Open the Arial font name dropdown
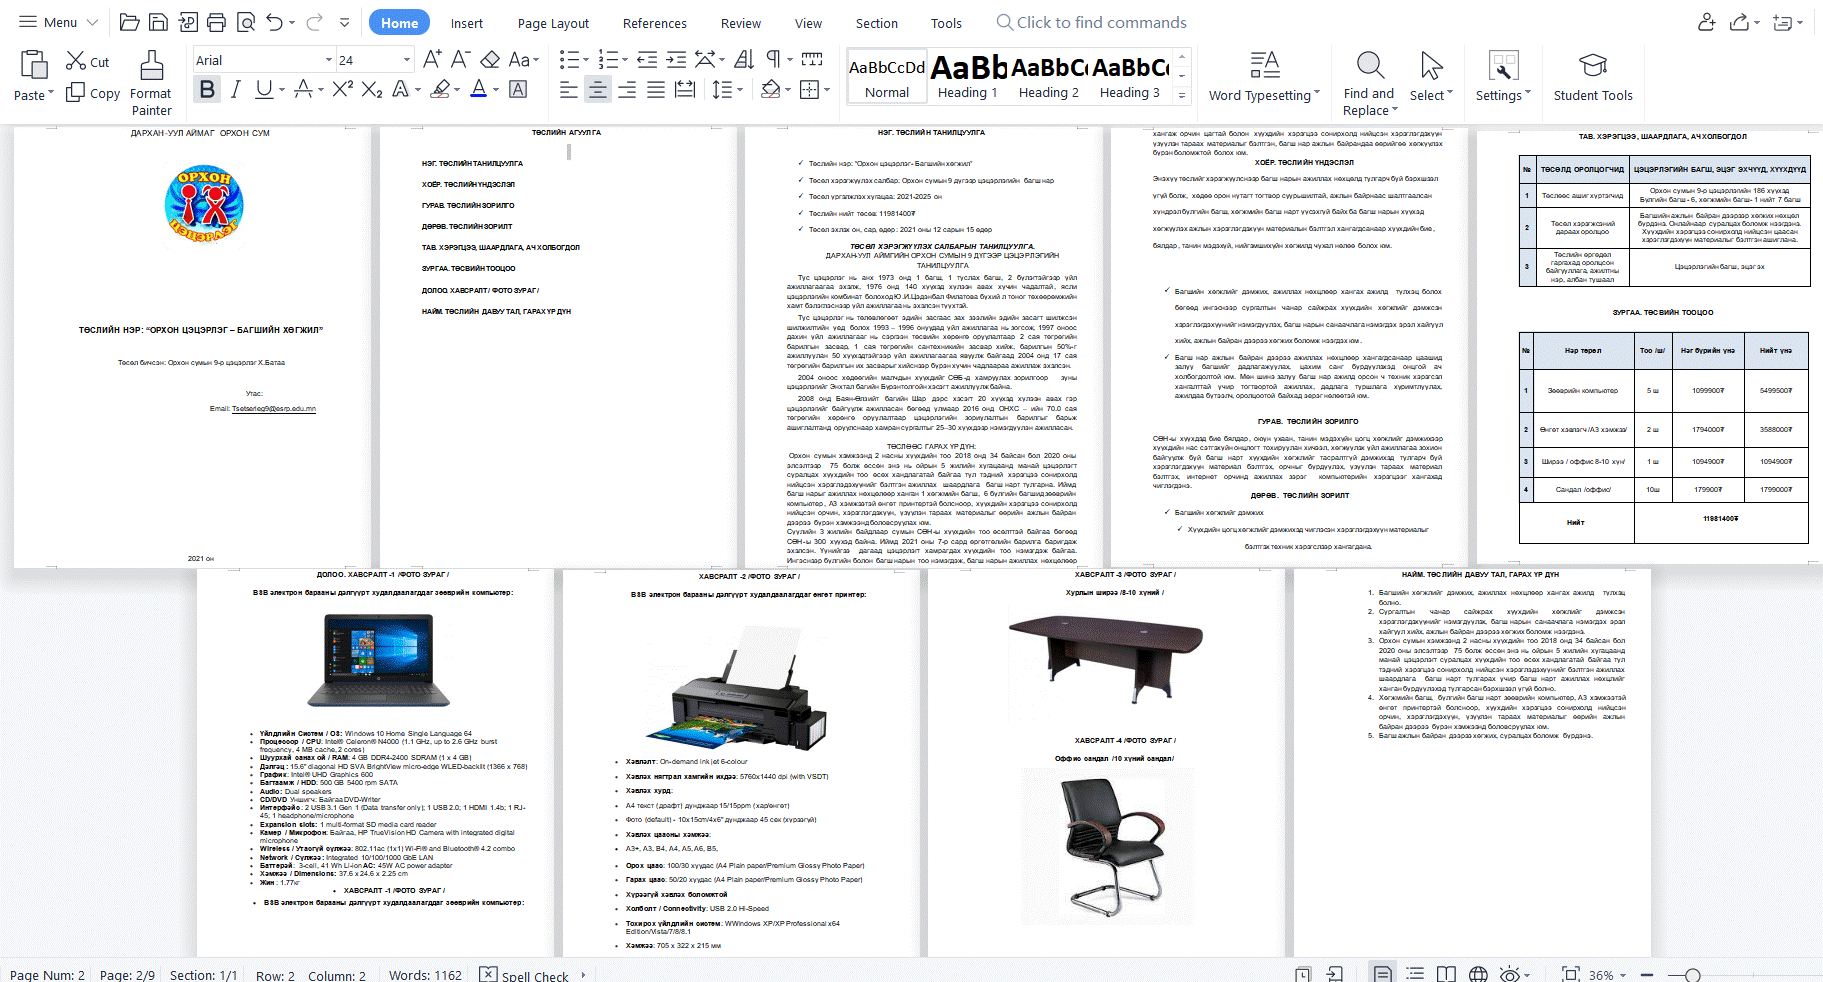This screenshot has width=1823, height=982. click(x=328, y=60)
